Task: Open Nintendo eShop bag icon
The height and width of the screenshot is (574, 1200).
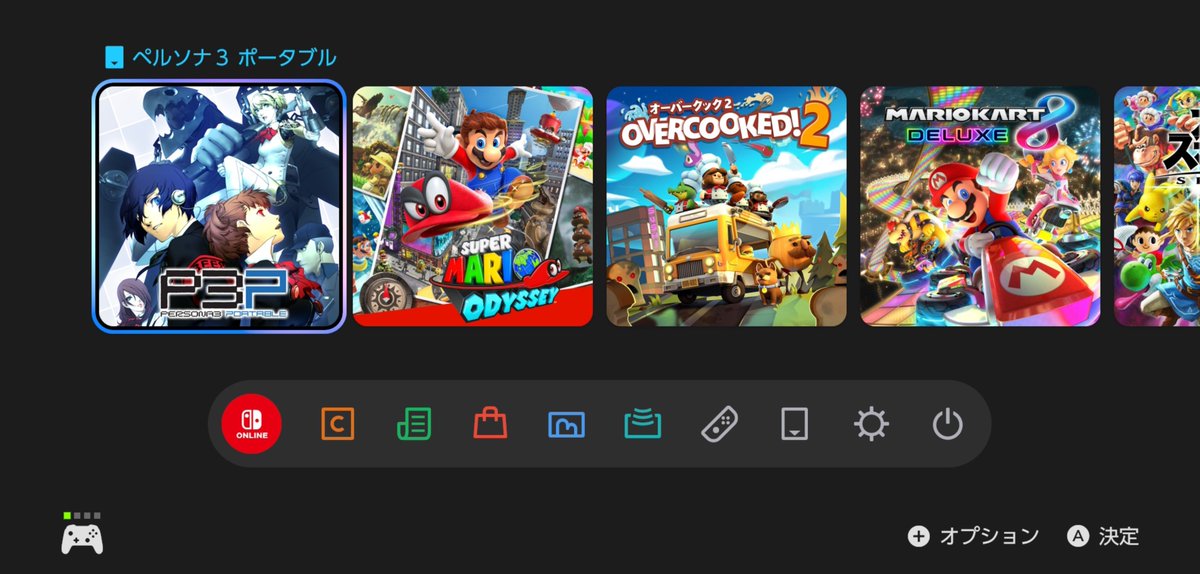Action: (x=490, y=425)
